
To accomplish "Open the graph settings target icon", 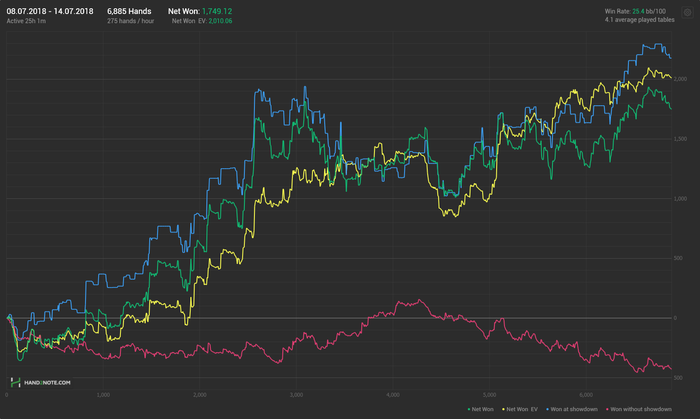I will [x=688, y=12].
